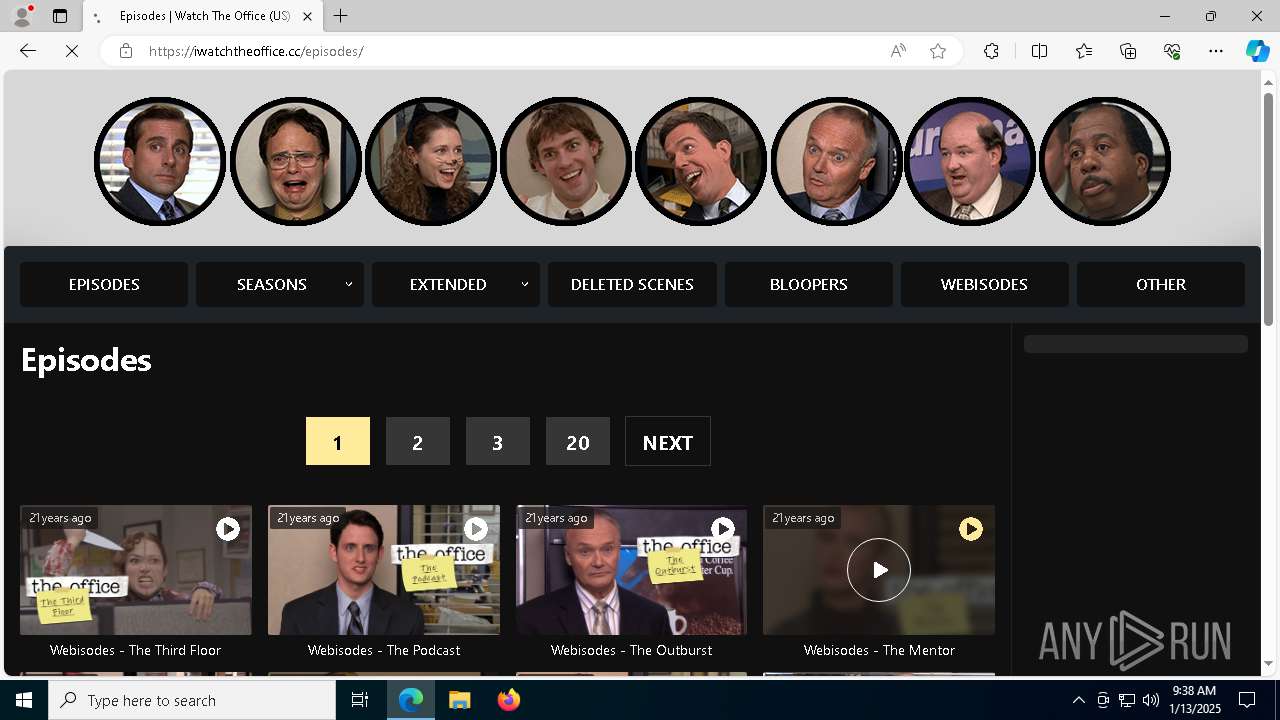
Task: Click the NEXT pagination button
Action: coord(668,441)
